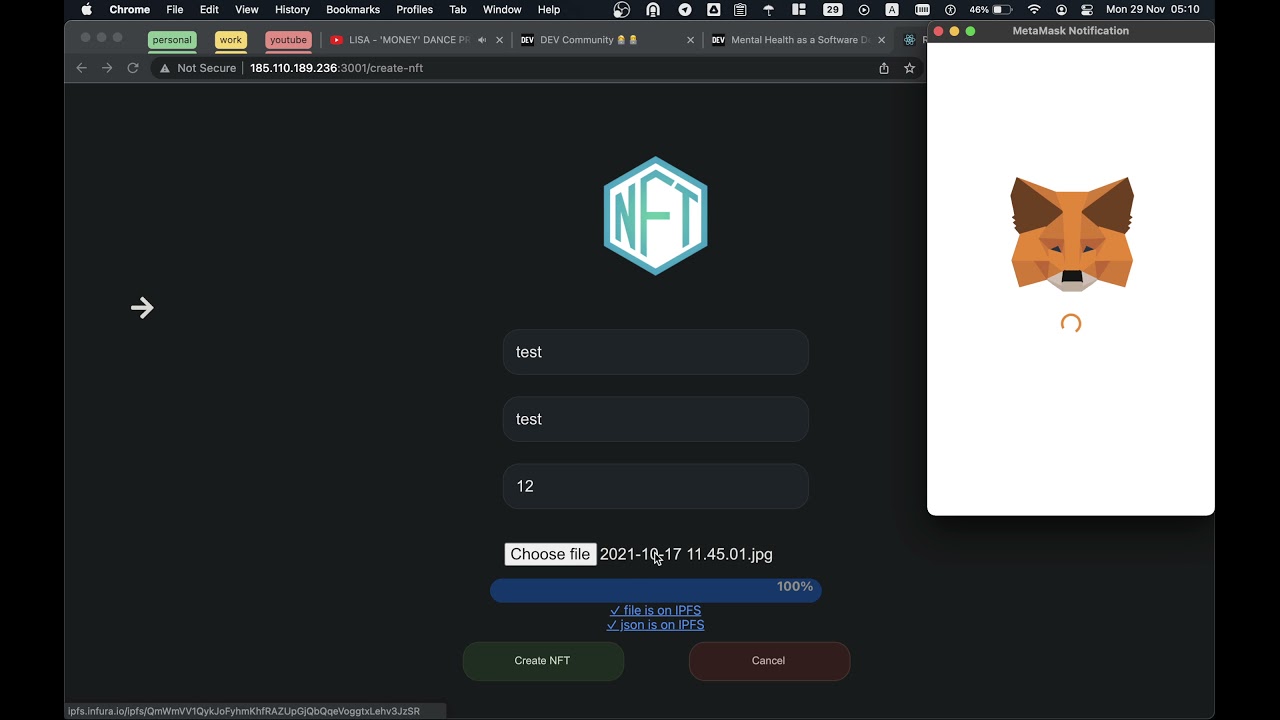Open the clipboard menu bar icon
Image resolution: width=1280 pixels, height=720 pixels.
pos(740,10)
